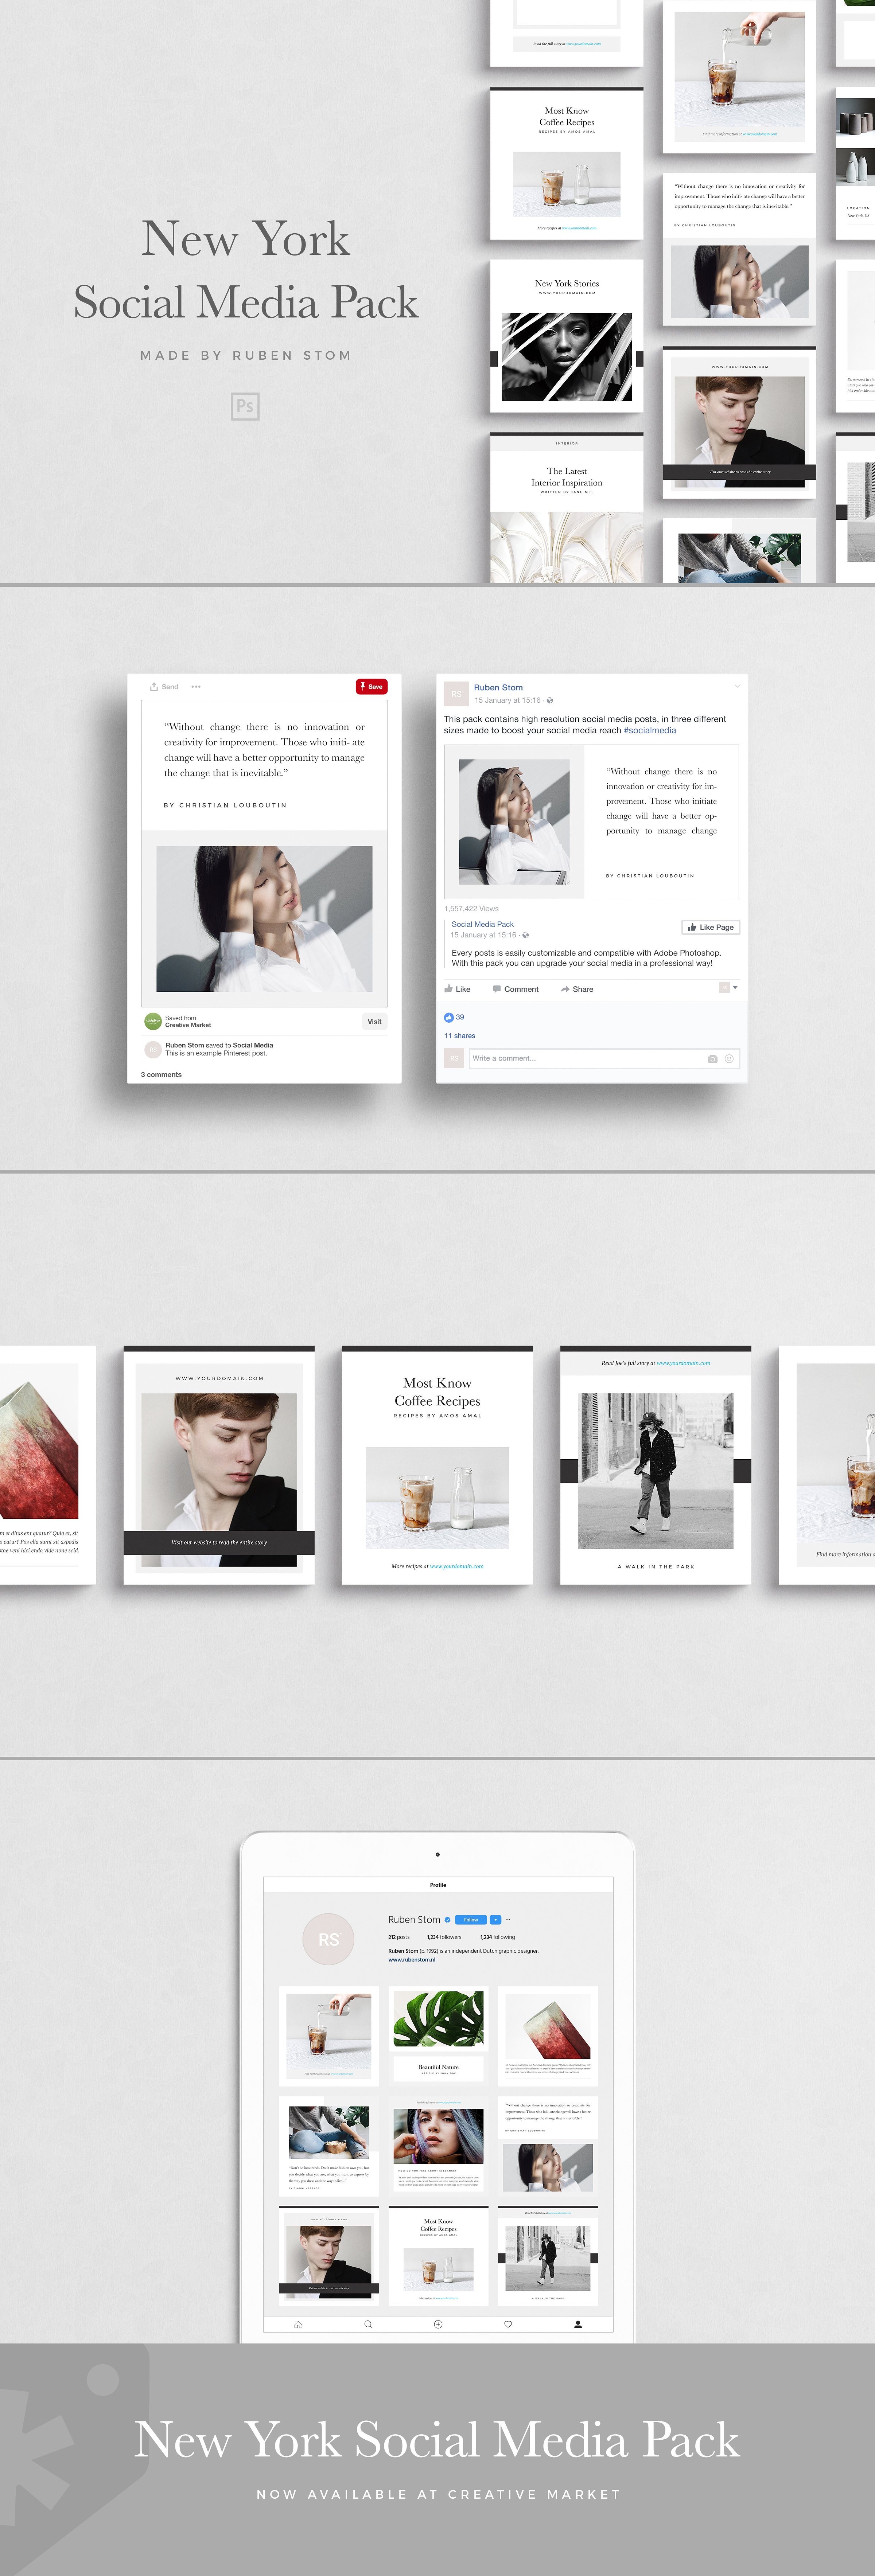The image size is (875, 2576).
Task: Click '1,234 following' on the profile
Action: [x=498, y=1937]
